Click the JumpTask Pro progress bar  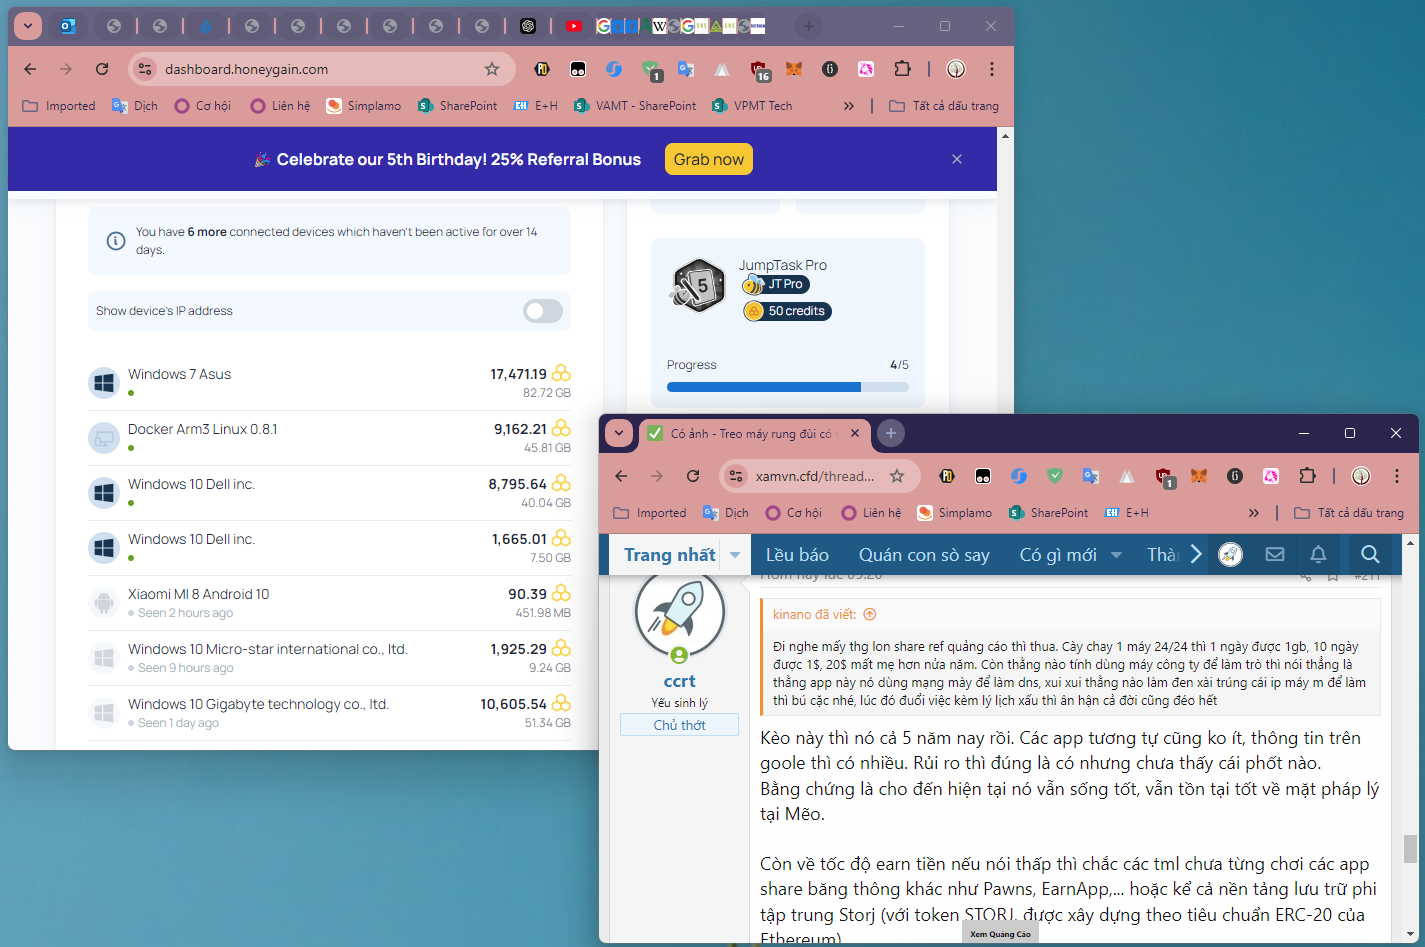[x=788, y=387]
